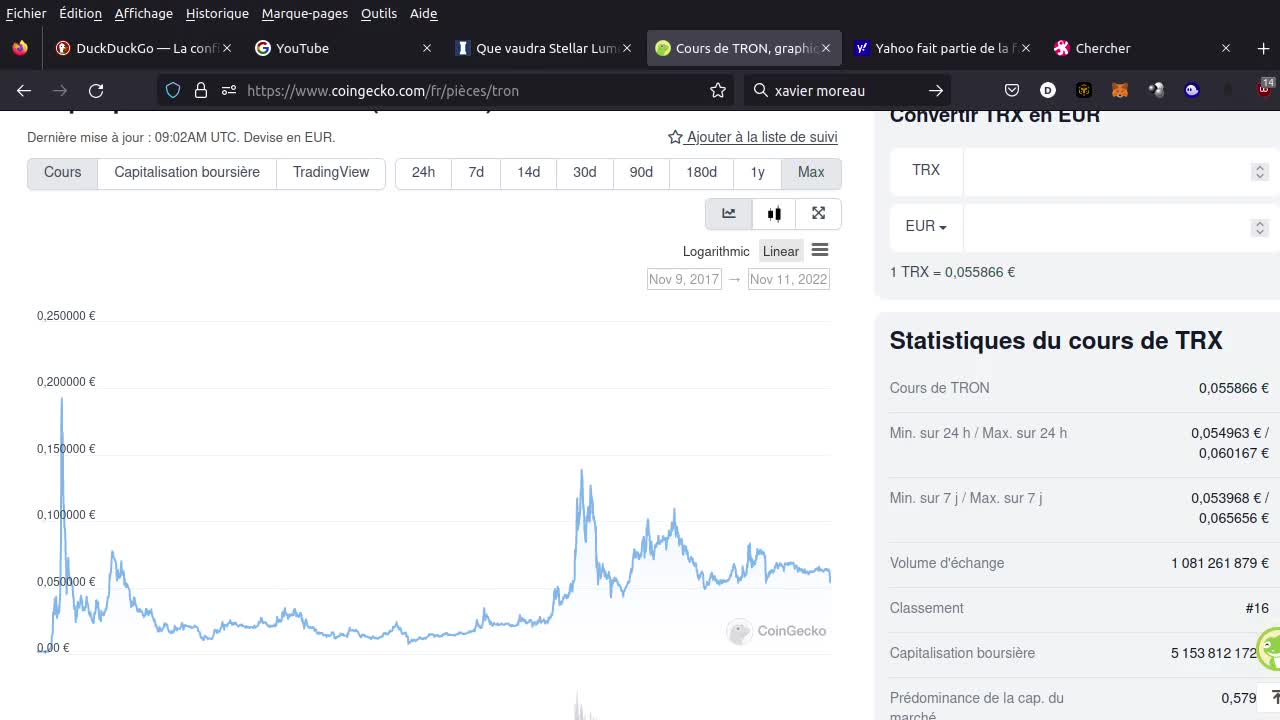
Task: Open the blue ghost wallet extension
Action: click(x=1192, y=90)
